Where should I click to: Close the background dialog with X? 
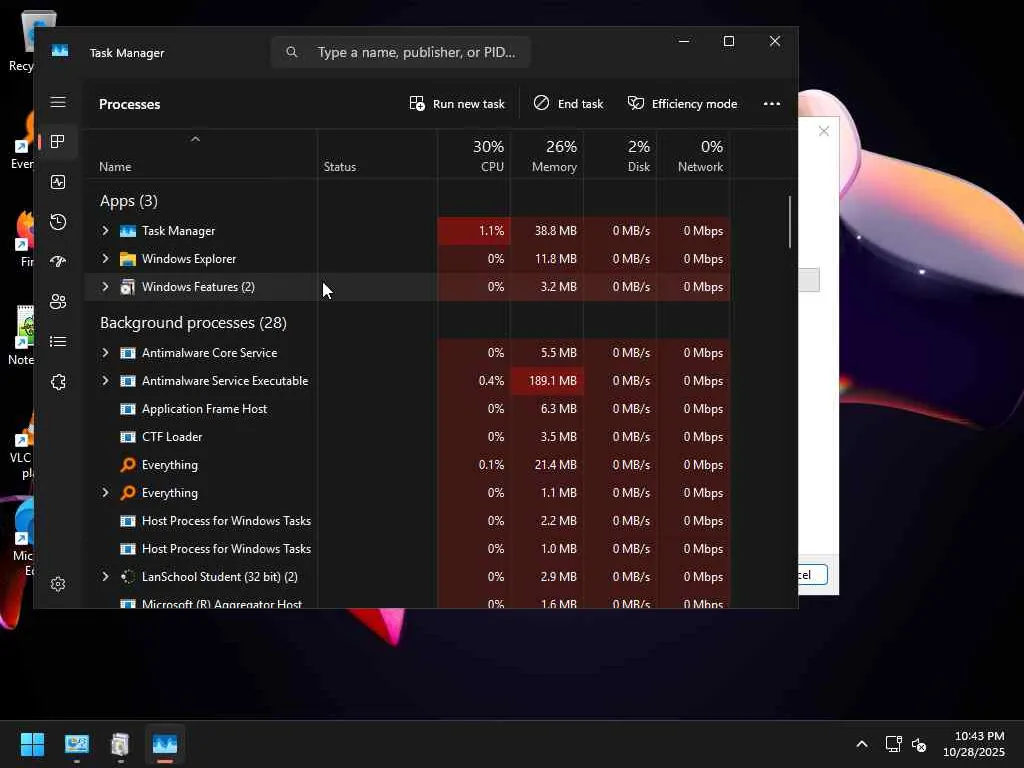pos(824,131)
